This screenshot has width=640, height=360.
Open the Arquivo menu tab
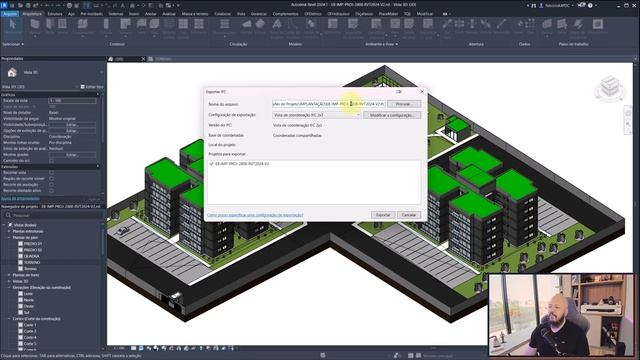pos(9,13)
